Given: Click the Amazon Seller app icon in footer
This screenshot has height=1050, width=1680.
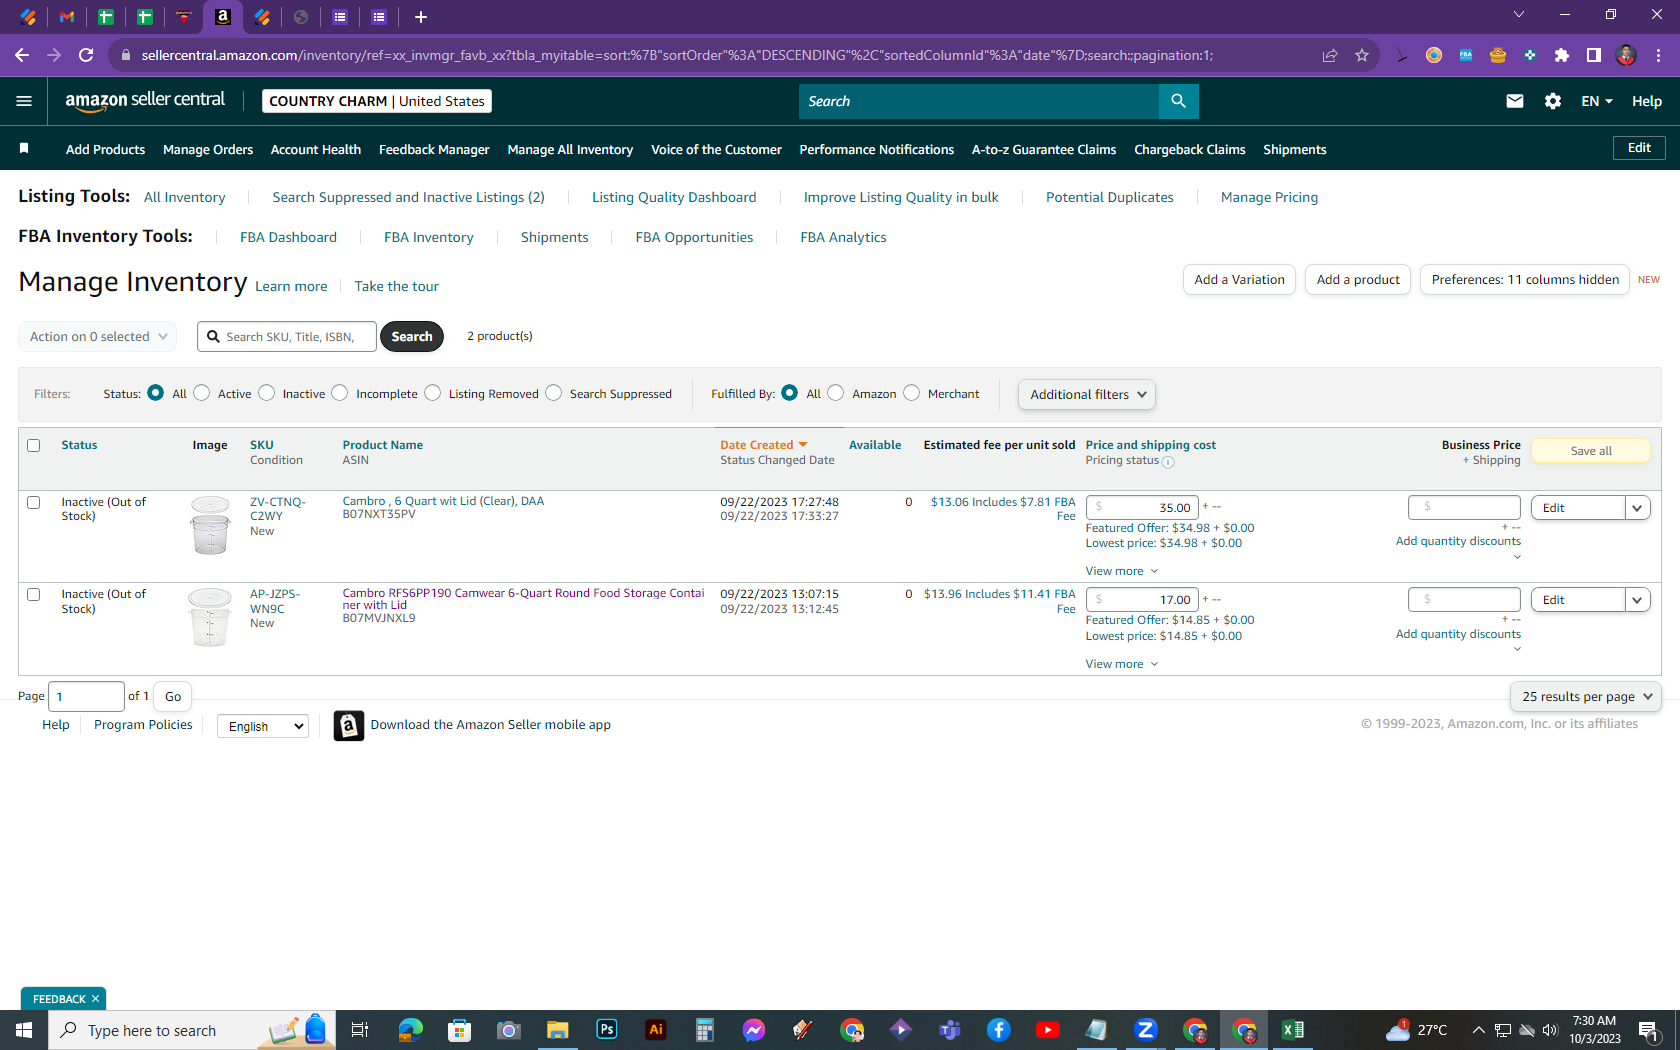Looking at the screenshot, I should 348,725.
